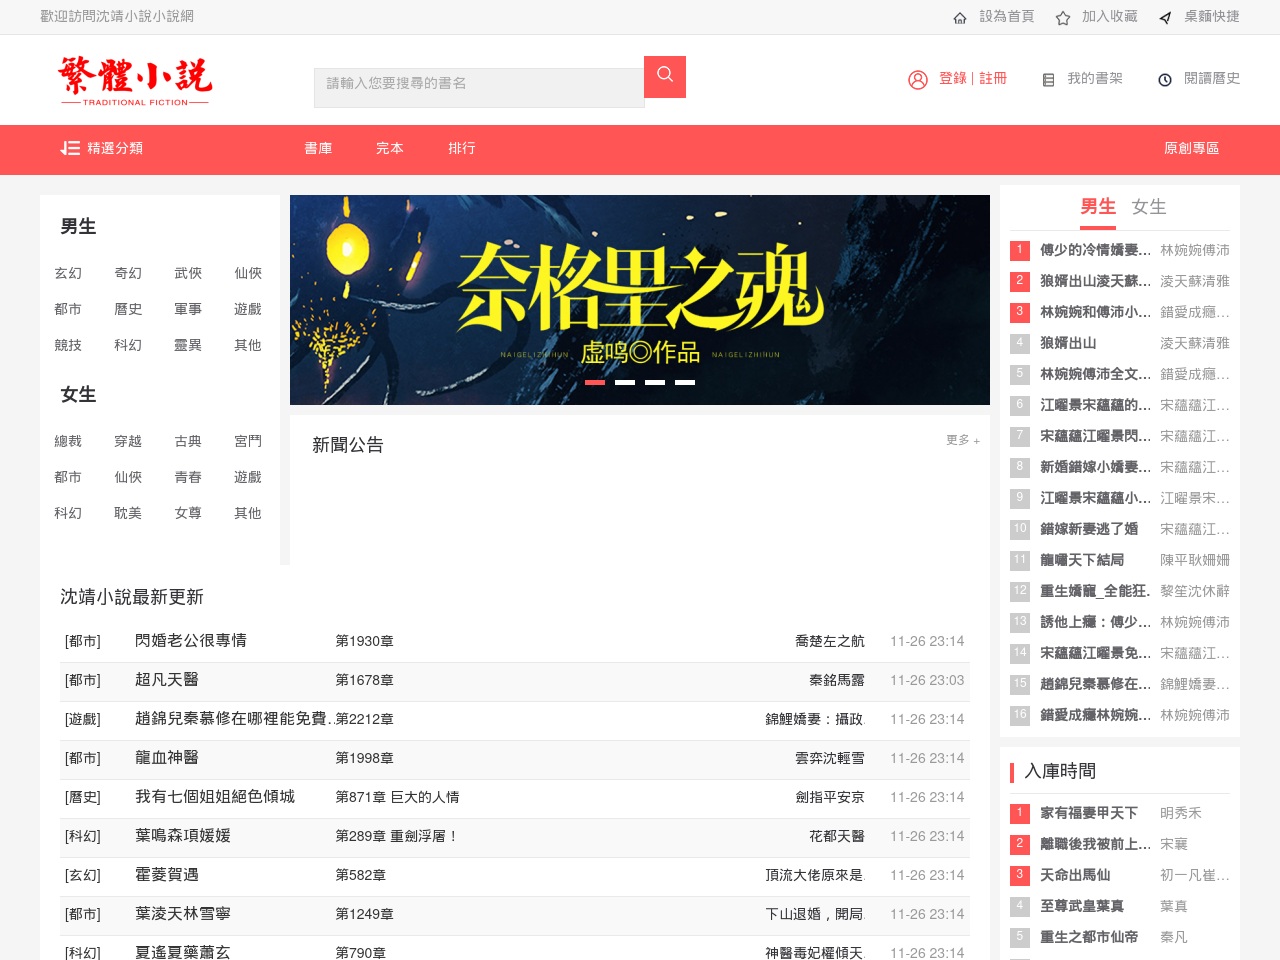Image resolution: width=1280 pixels, height=960 pixels.
Task: Open 宮鬥 category under 女生
Action: (x=248, y=441)
